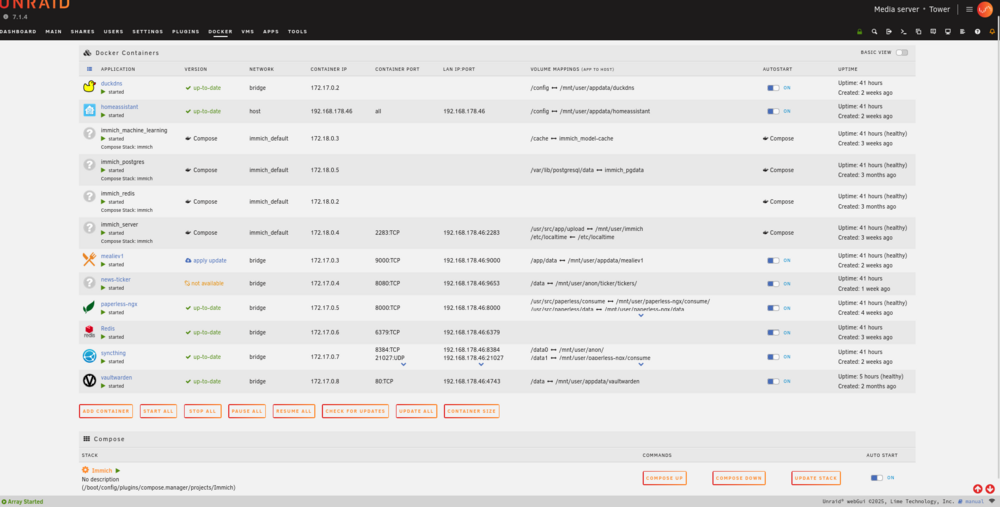Screen dimensions: 1000x507
Task: Click the syncthing blue circle icon
Action: (89, 356)
